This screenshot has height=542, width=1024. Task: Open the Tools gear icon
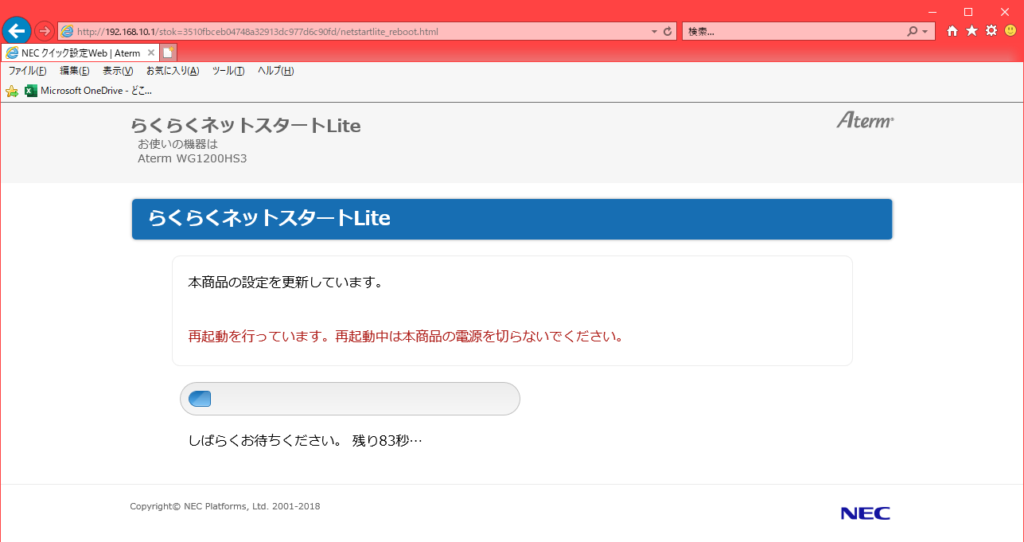(x=991, y=31)
